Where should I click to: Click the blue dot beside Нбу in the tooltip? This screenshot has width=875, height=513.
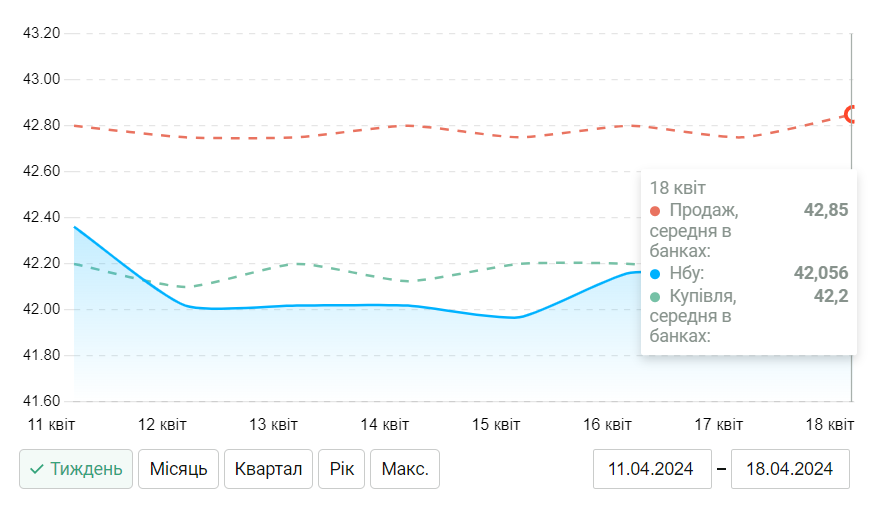coord(655,274)
